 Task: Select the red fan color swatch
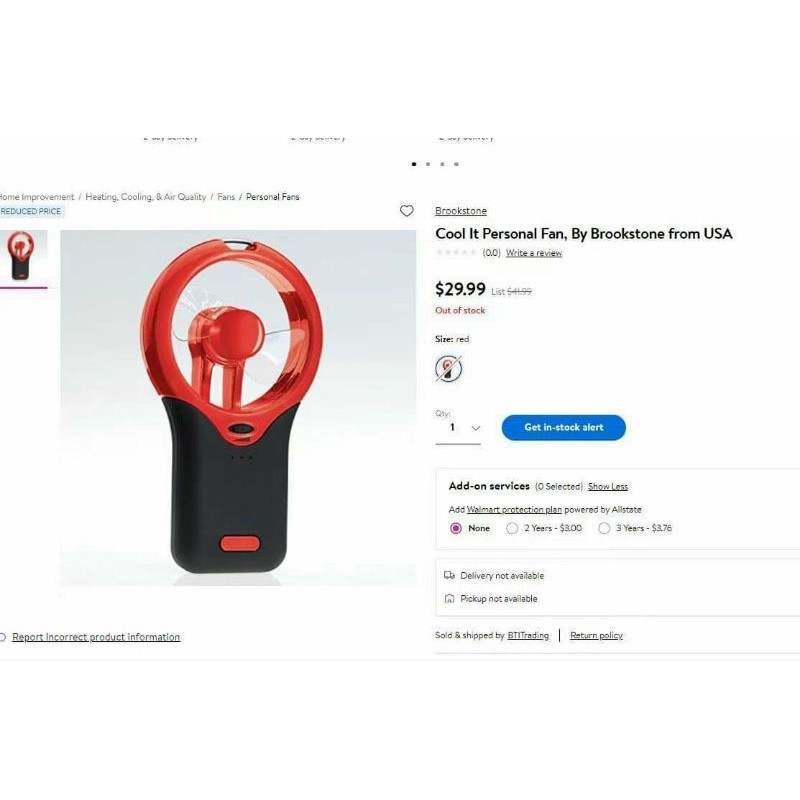pyautogui.click(x=448, y=368)
